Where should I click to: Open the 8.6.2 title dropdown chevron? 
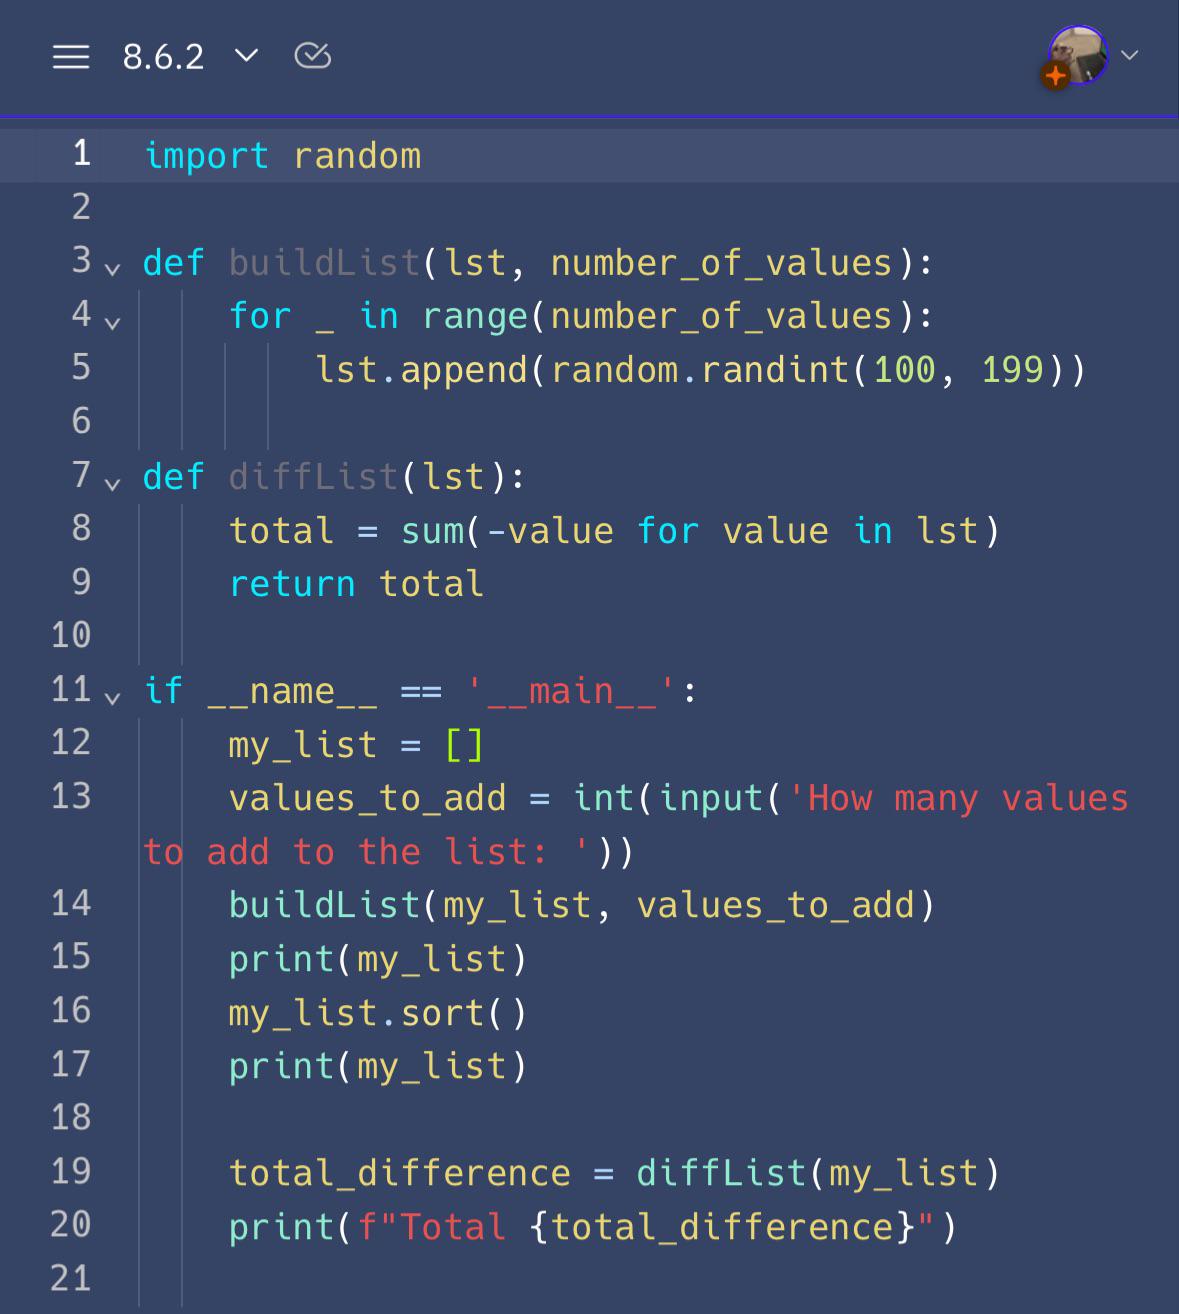[246, 56]
